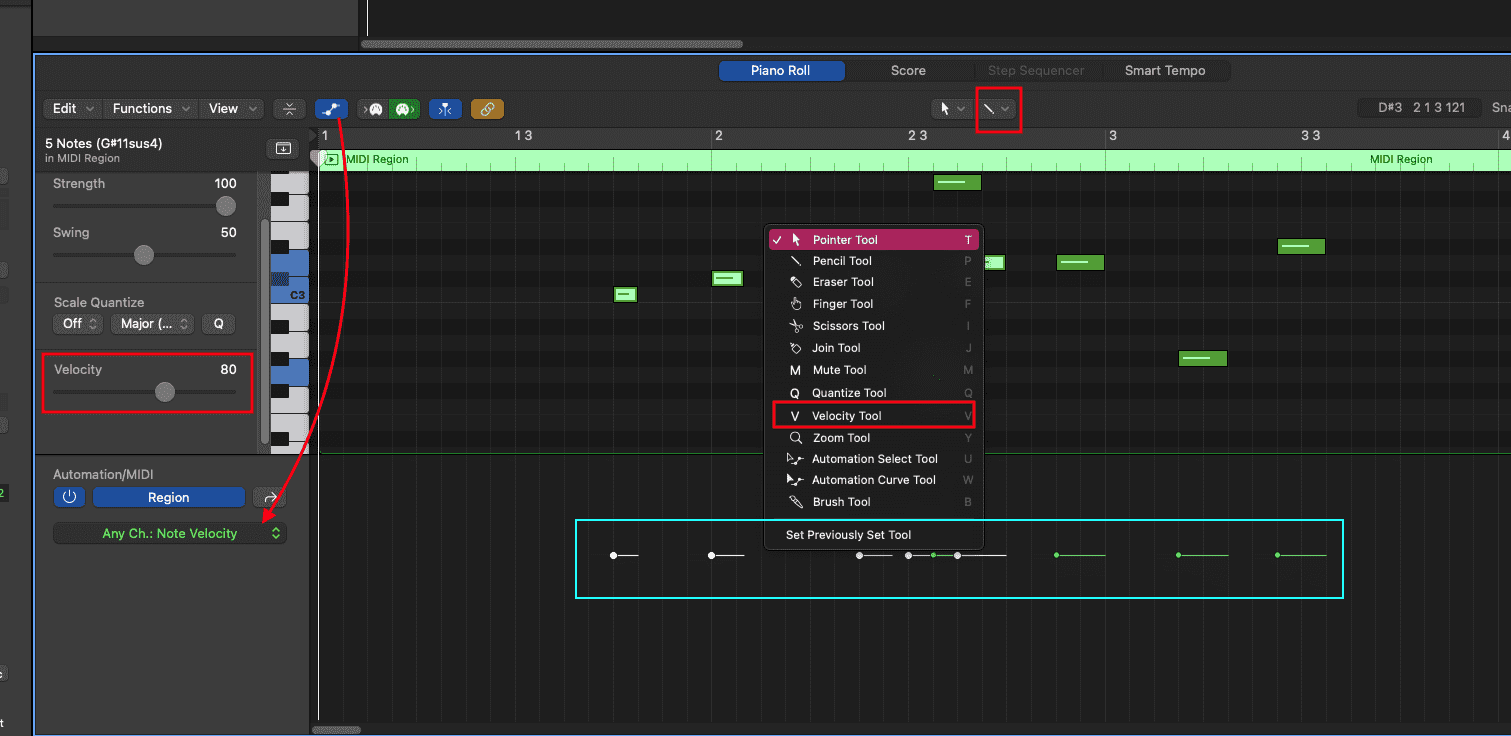This screenshot has height=736, width=1511.
Task: Toggle the Show/Hide Automation button
Action: click(331, 109)
